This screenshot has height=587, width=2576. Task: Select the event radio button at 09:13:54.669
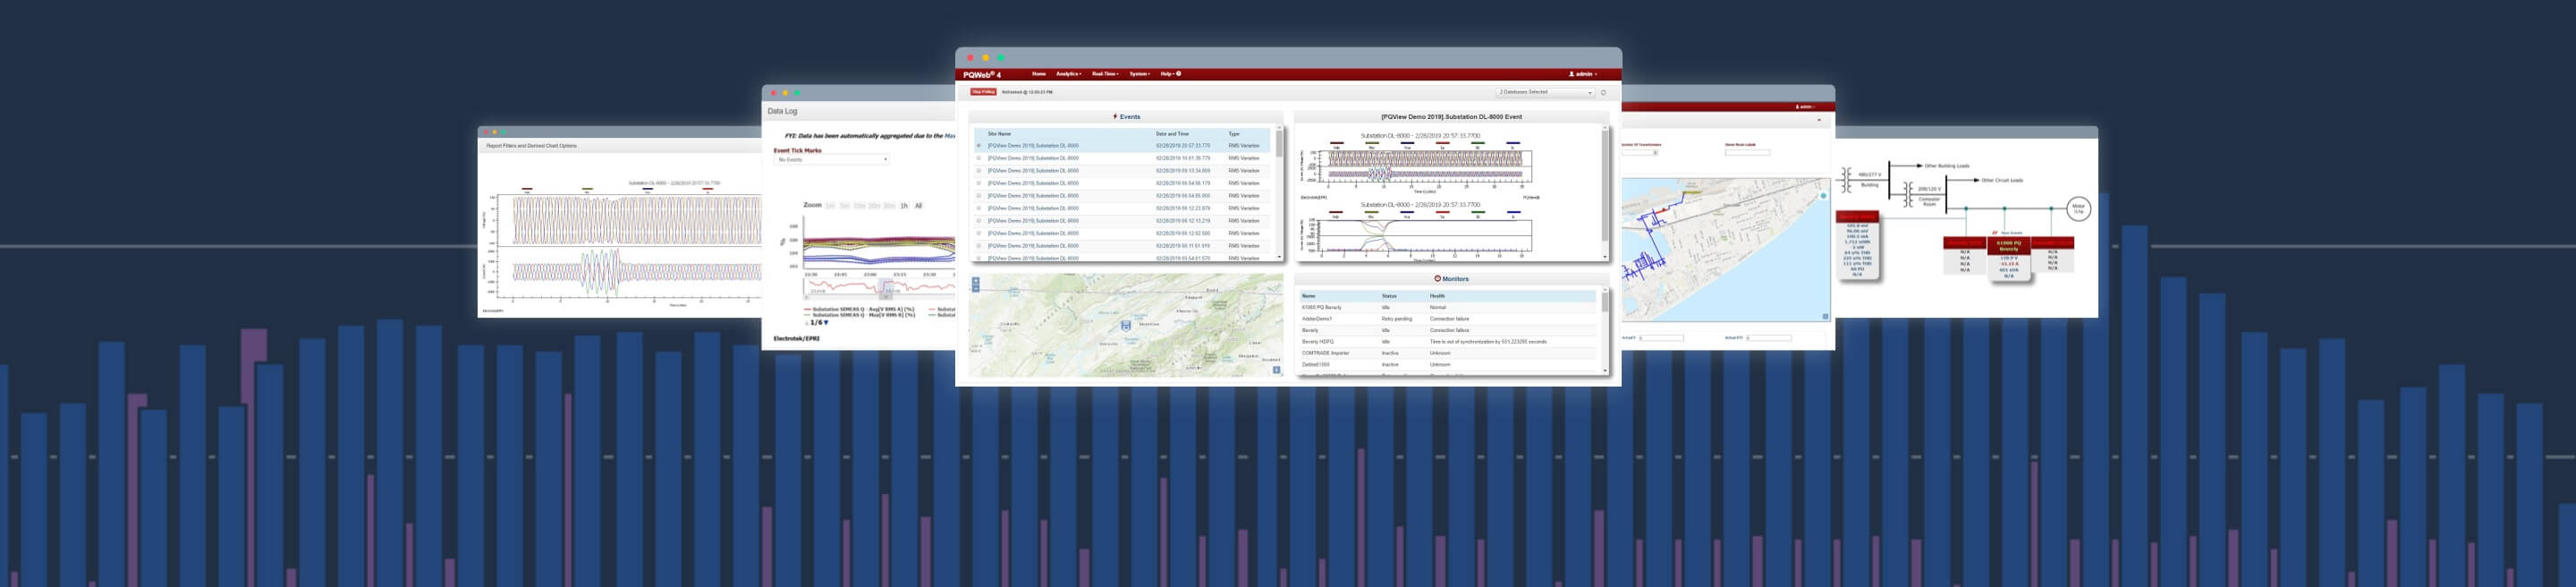(x=979, y=171)
